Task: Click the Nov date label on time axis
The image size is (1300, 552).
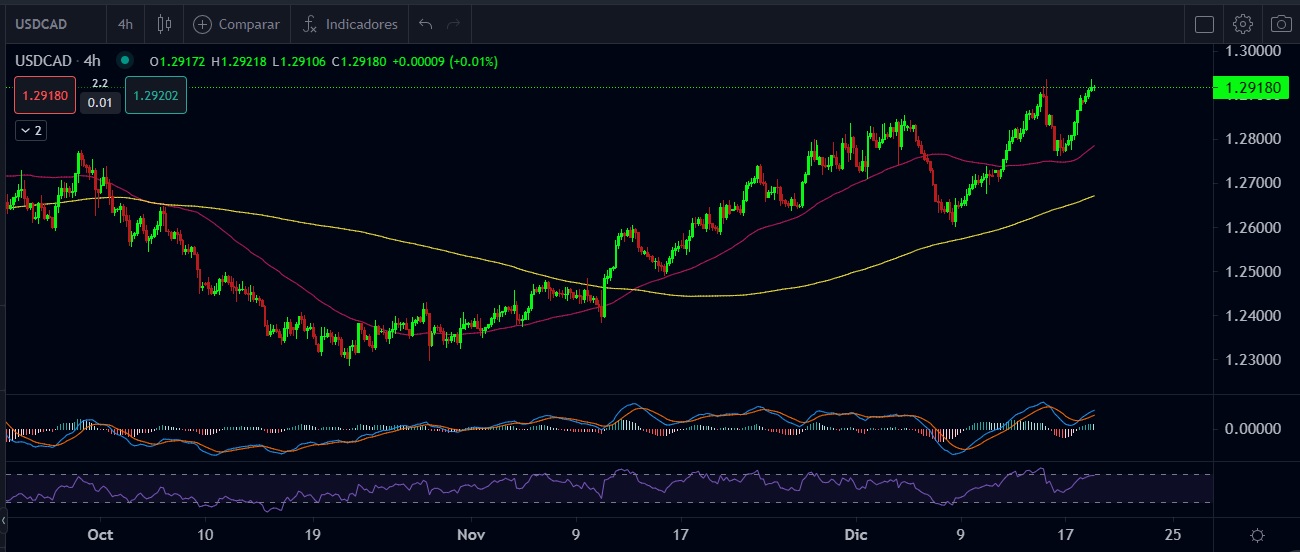Action: pos(470,535)
